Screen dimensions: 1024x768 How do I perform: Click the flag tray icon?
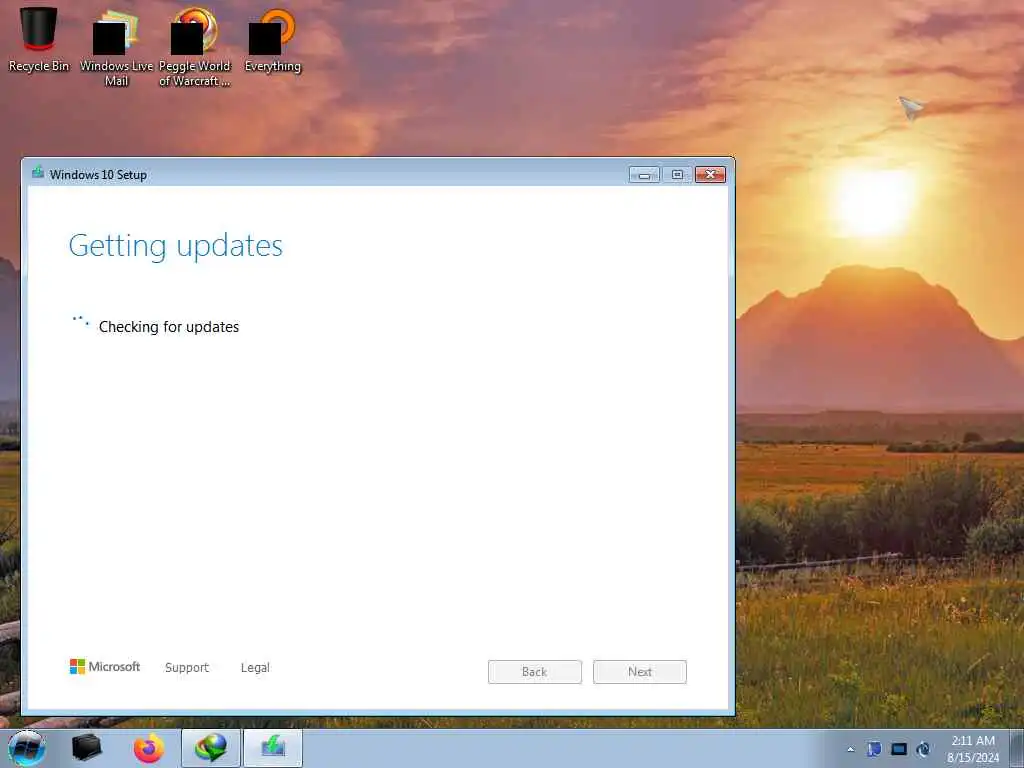[x=874, y=749]
